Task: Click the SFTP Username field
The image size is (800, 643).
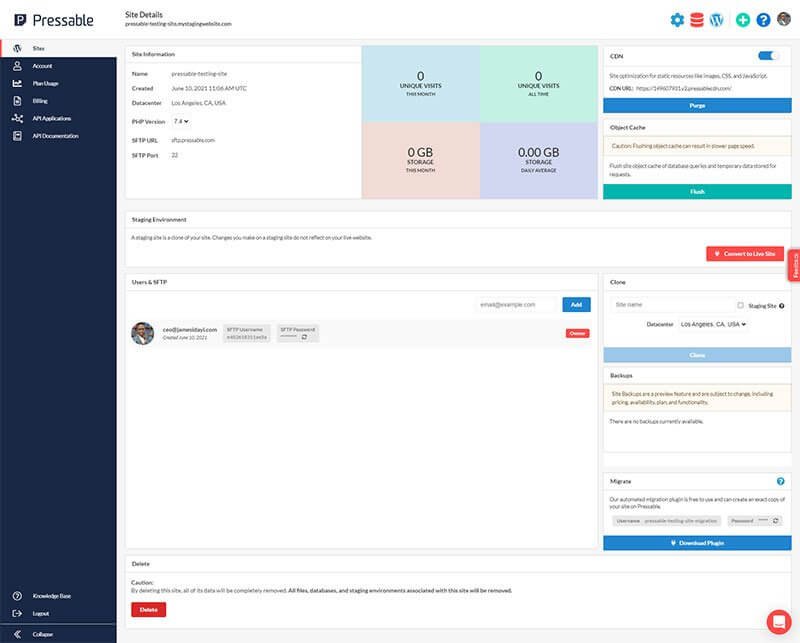Action: (x=247, y=333)
